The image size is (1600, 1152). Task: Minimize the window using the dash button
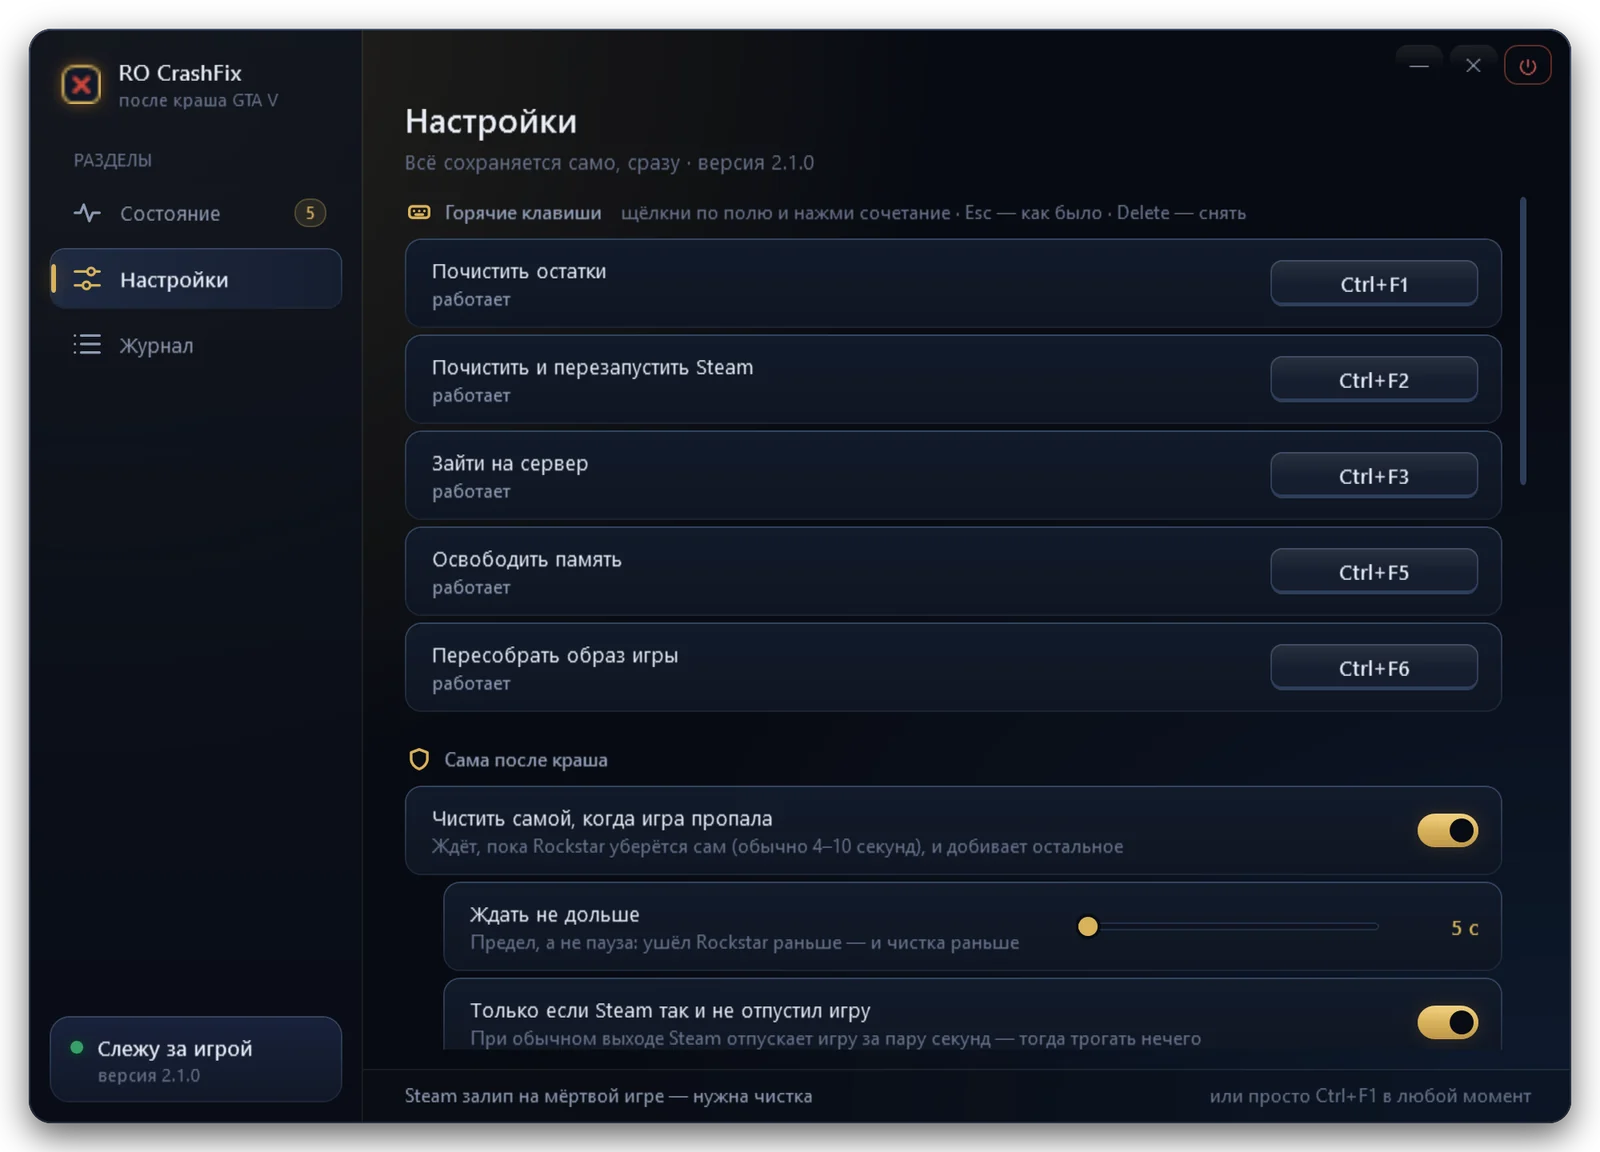pyautogui.click(x=1419, y=66)
